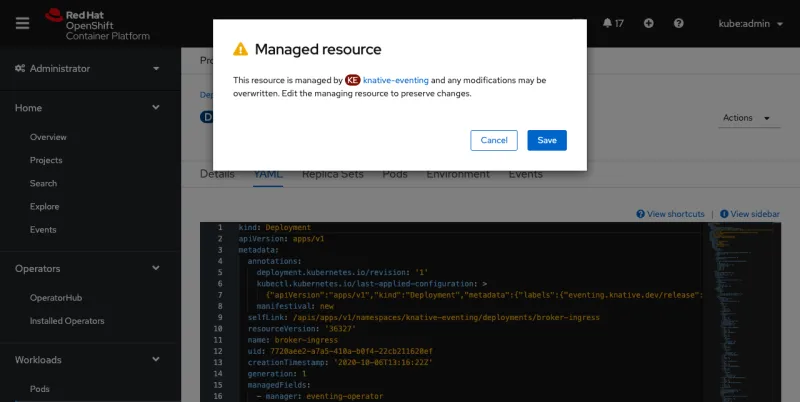Cancel the Managed resource dialog
This screenshot has height=402, width=800.
(494, 141)
